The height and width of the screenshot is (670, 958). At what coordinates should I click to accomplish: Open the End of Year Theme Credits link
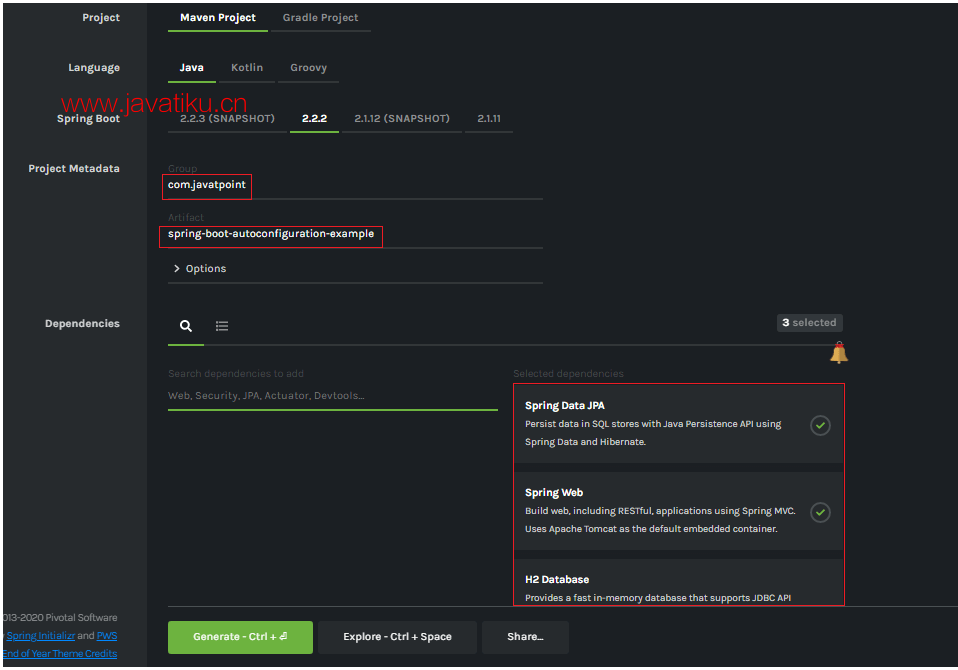tap(59, 654)
